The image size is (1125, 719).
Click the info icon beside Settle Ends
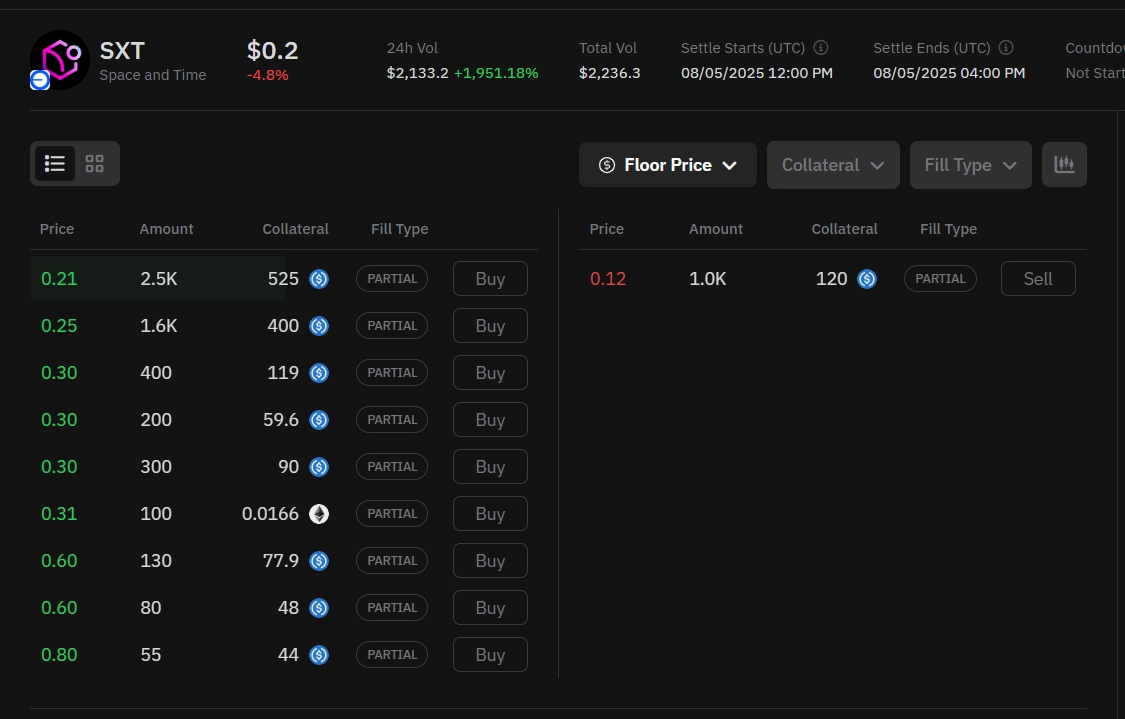pyautogui.click(x=1005, y=47)
